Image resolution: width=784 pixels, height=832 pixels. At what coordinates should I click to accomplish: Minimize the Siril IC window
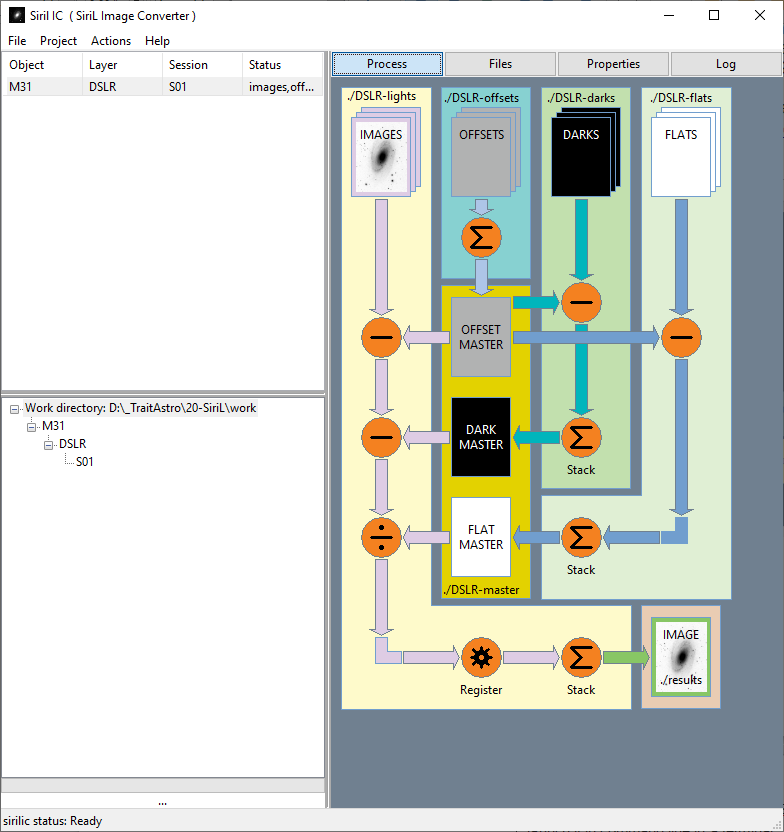click(669, 15)
